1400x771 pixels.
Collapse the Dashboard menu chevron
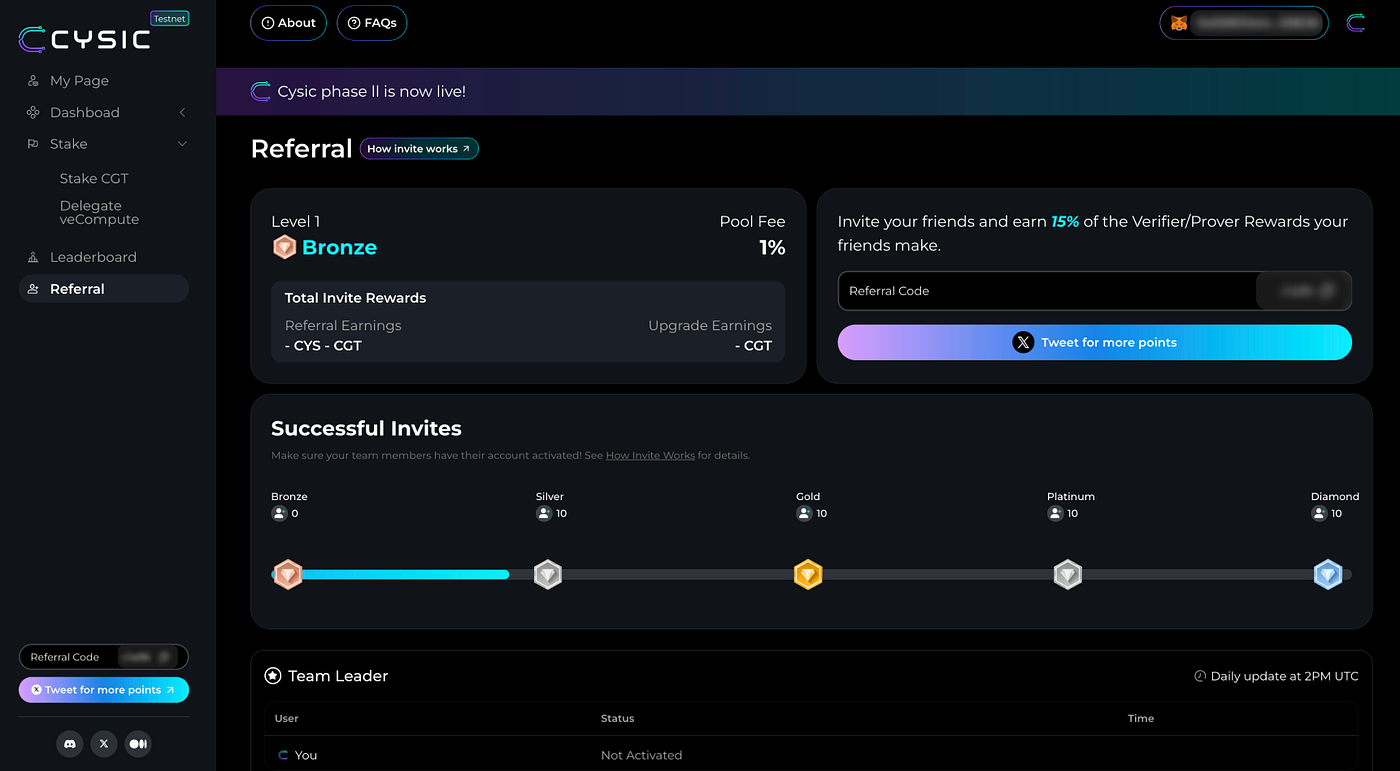(182, 113)
